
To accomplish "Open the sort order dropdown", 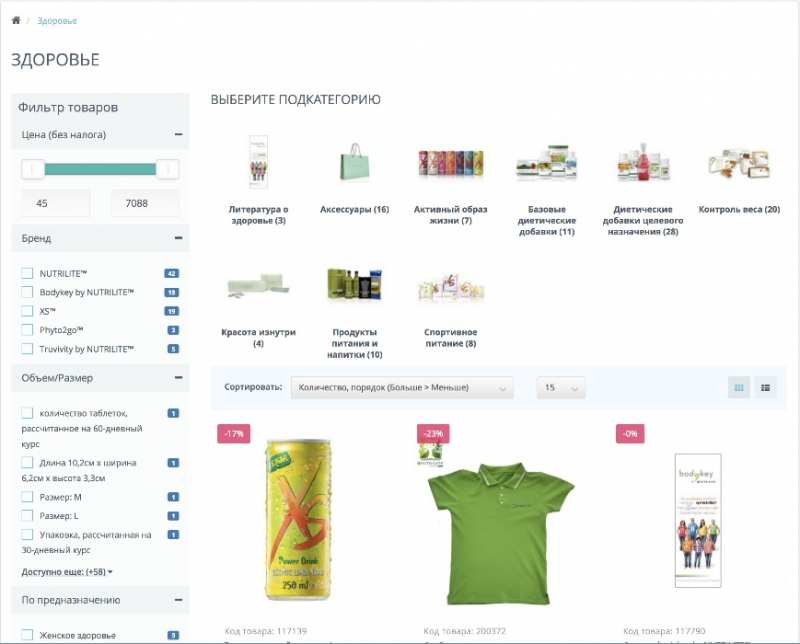I will tap(401, 388).
